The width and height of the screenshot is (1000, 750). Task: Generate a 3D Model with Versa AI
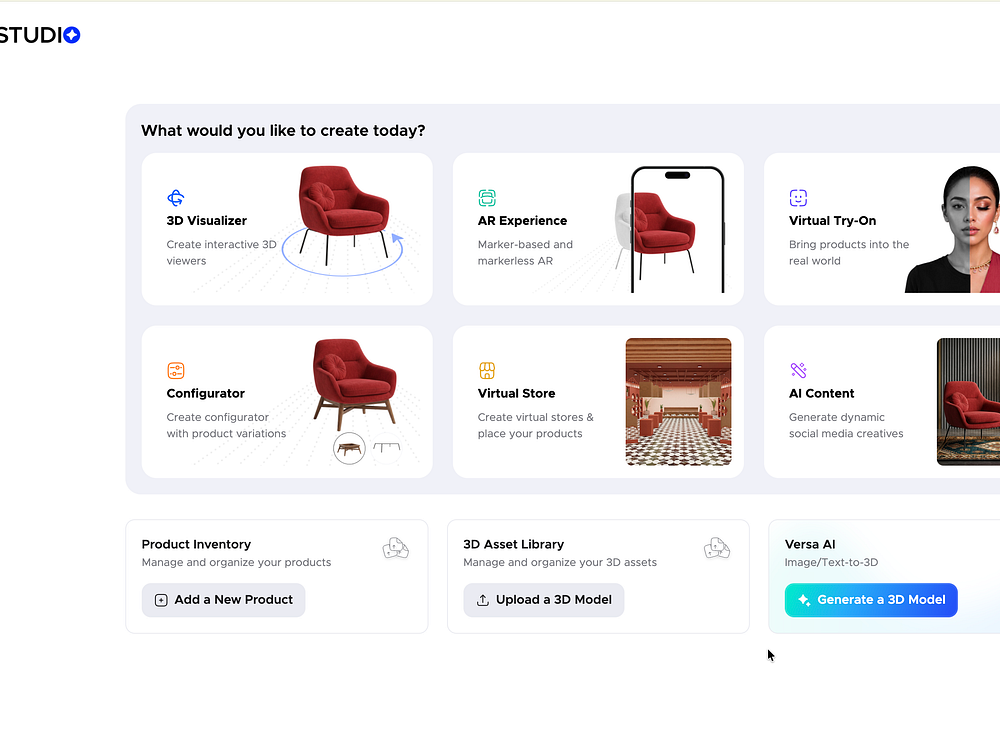point(871,600)
